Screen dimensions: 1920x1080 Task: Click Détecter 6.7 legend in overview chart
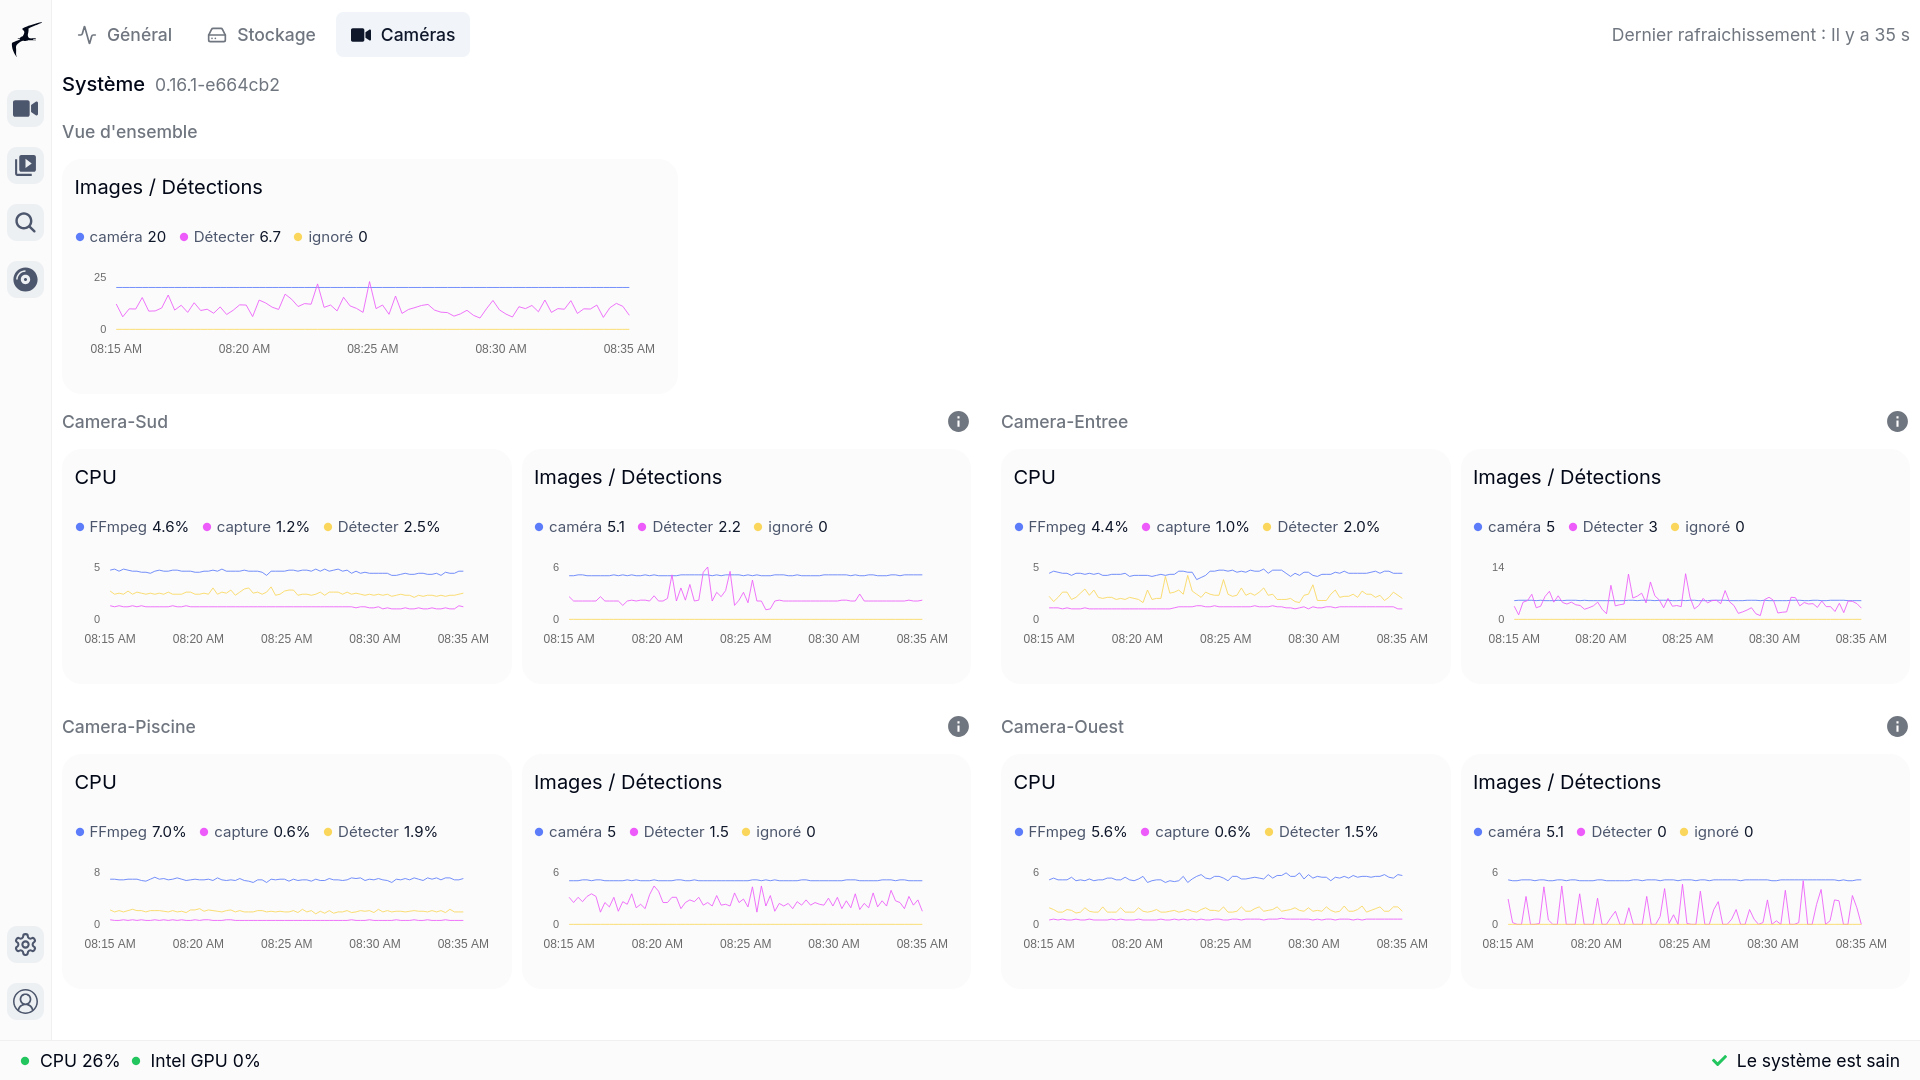[x=230, y=237]
